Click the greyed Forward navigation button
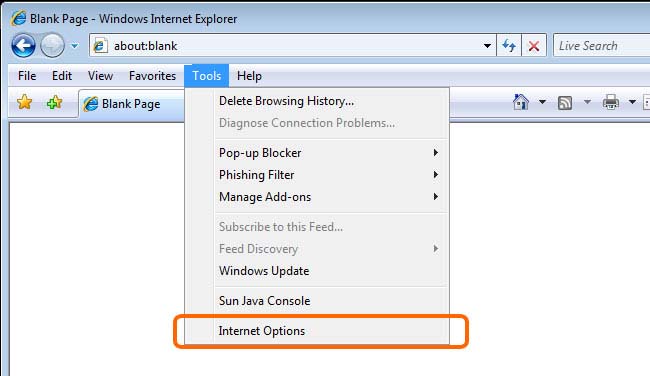The width and height of the screenshot is (650, 376). click(52, 45)
